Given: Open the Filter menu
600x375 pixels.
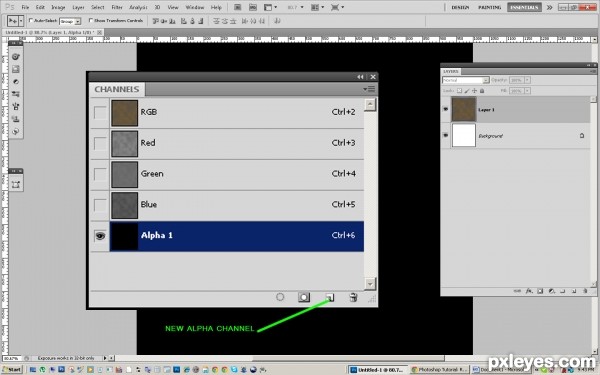Looking at the screenshot, I should click(x=117, y=7).
